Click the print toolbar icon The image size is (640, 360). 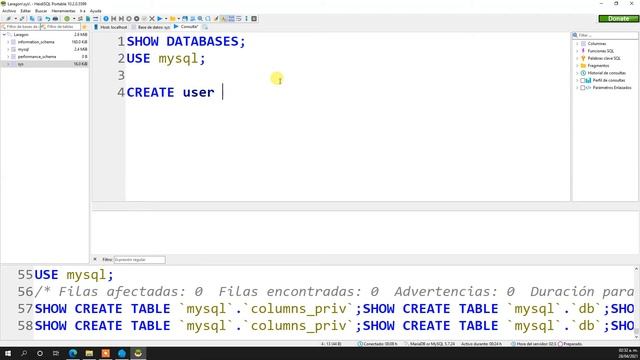tap(55, 19)
